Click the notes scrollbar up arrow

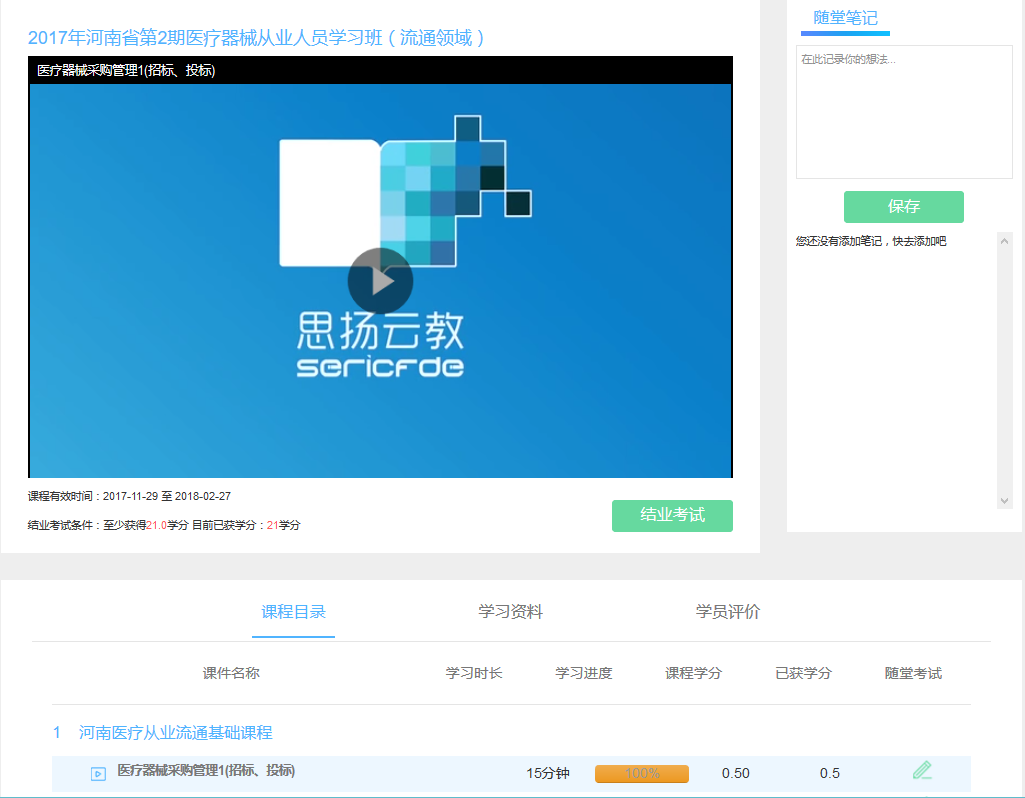click(1004, 241)
